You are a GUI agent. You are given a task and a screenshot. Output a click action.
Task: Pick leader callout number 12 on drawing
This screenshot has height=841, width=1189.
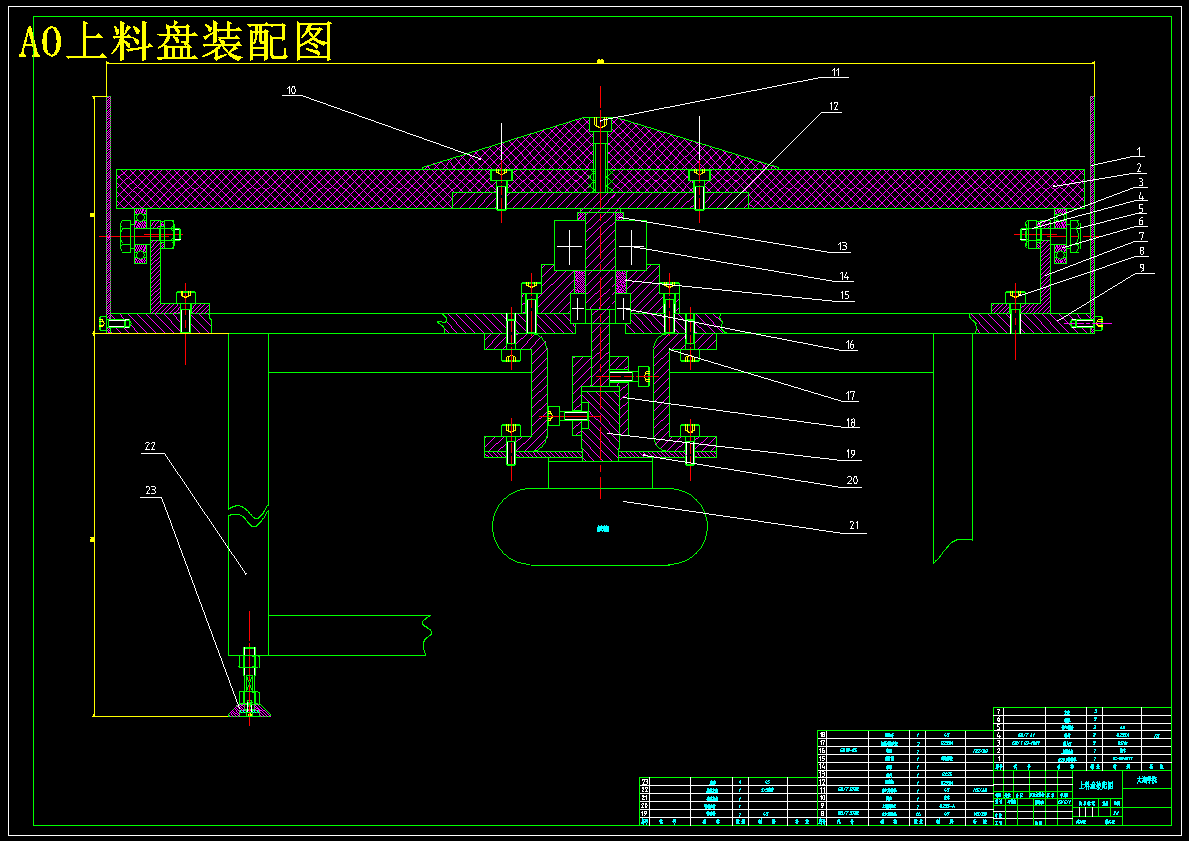pos(834,107)
